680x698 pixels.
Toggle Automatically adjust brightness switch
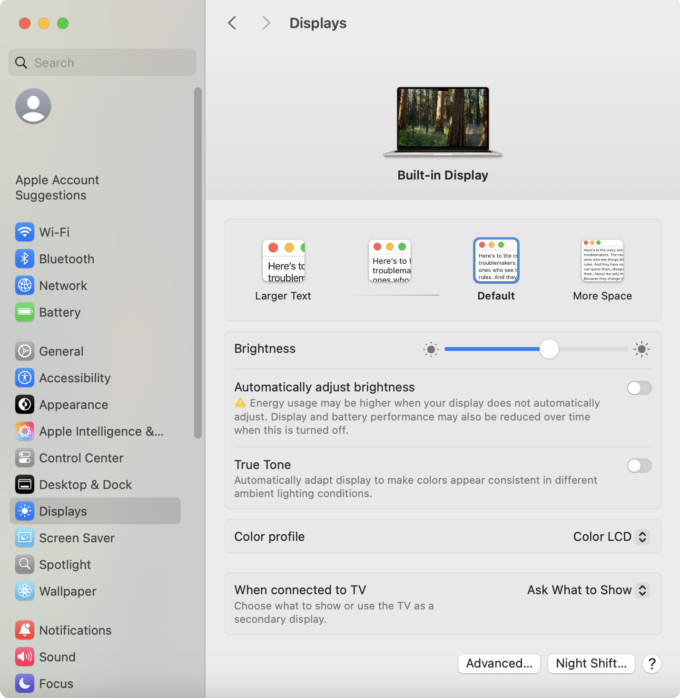pyautogui.click(x=640, y=388)
